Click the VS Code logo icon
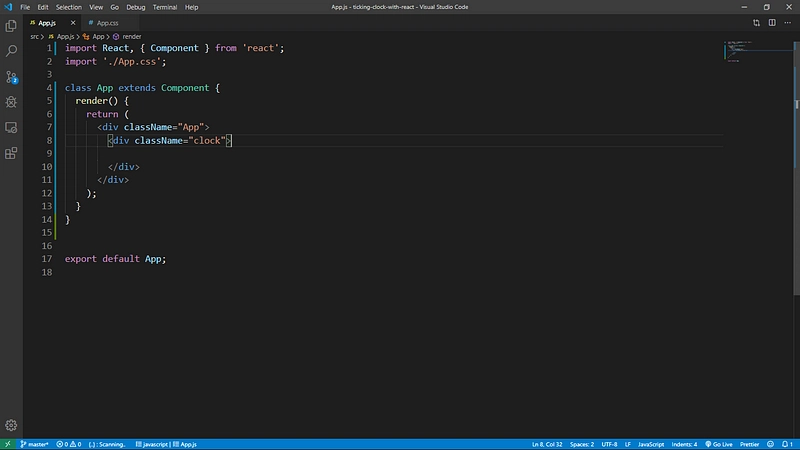Image resolution: width=800 pixels, height=450 pixels. (x=8, y=7)
